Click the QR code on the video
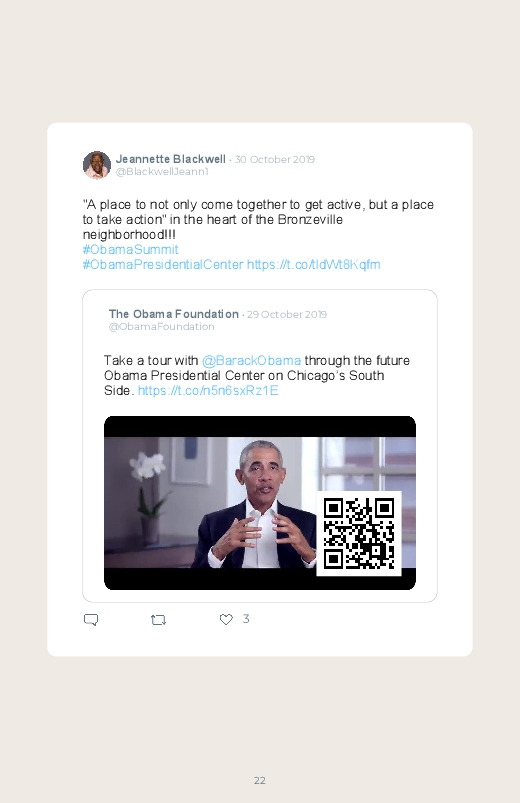 click(359, 534)
